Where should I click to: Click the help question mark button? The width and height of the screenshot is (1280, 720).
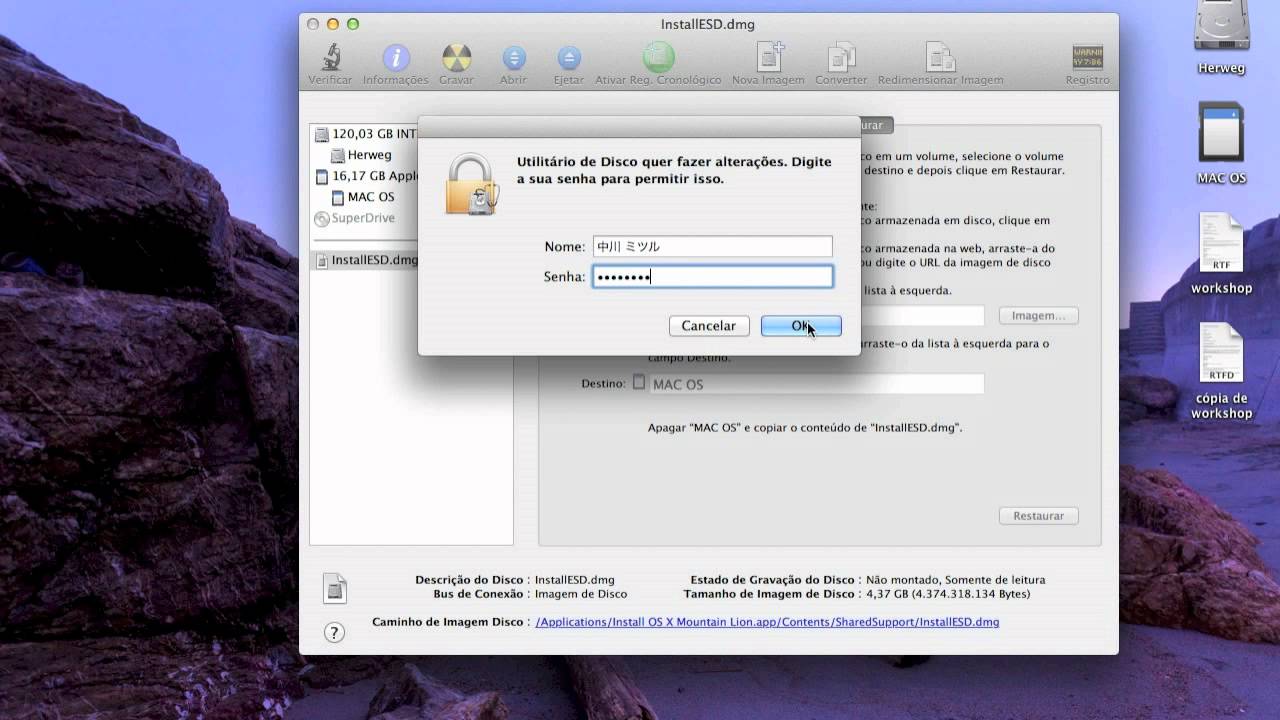335,632
